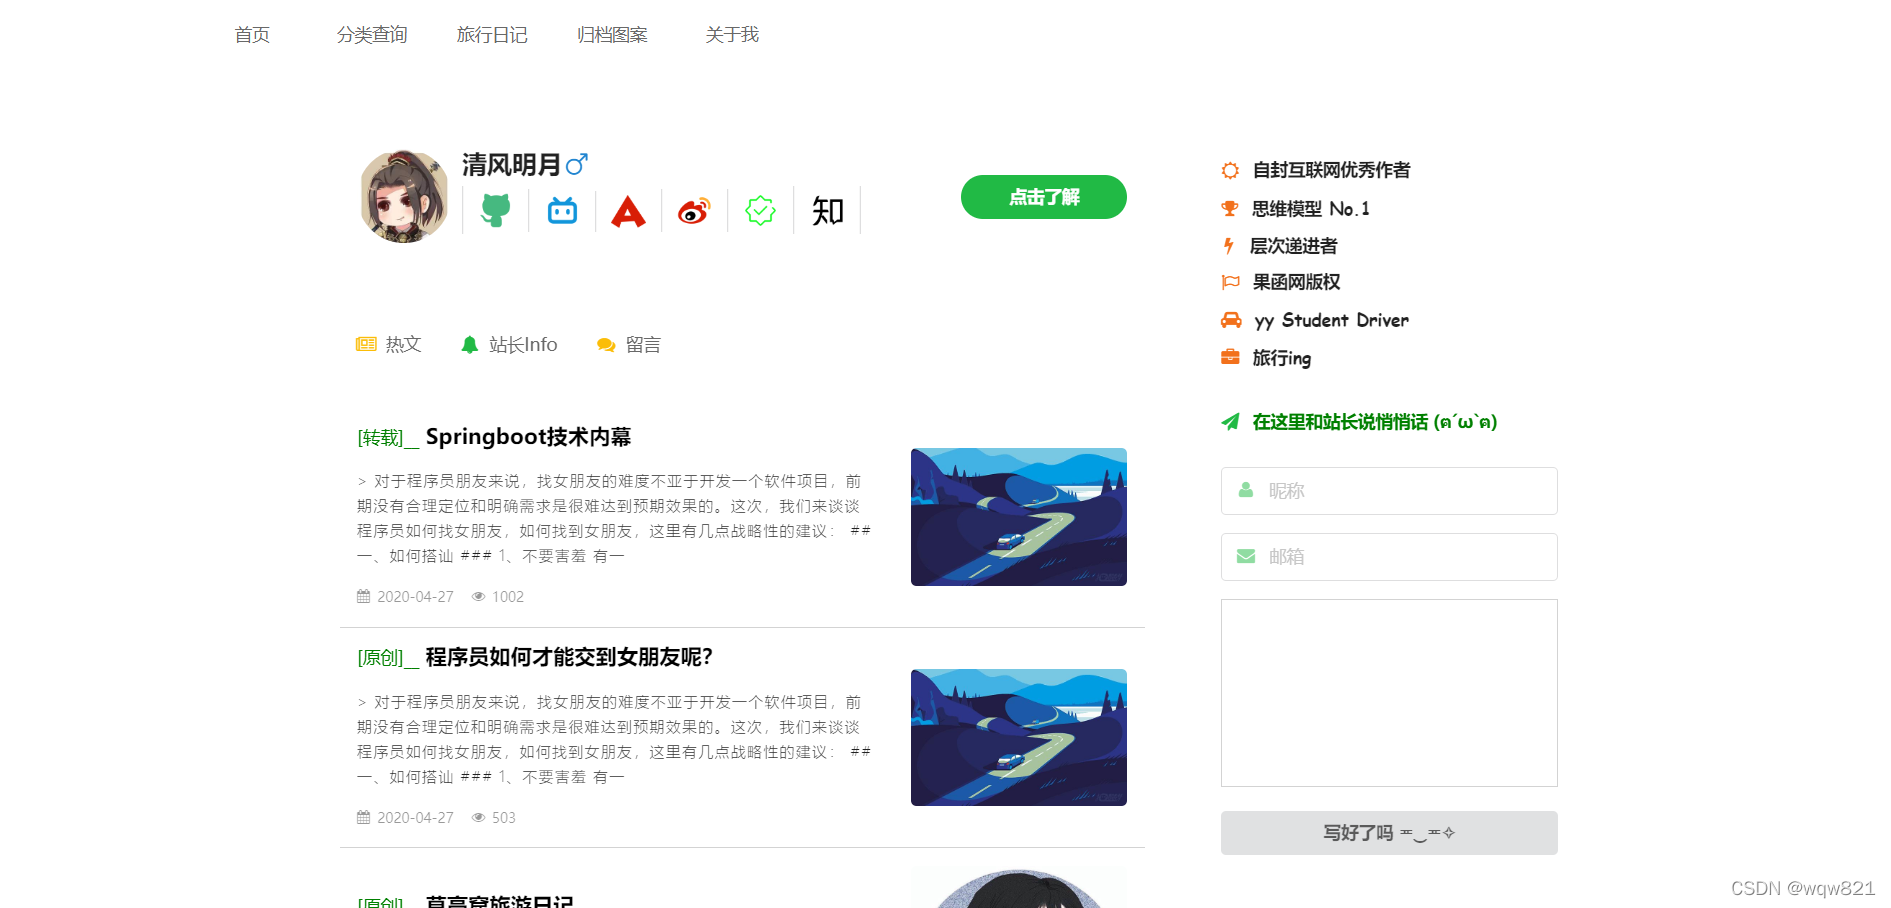Open the GitHub cat icon link
Screen dimensions: 1891x908
point(496,210)
